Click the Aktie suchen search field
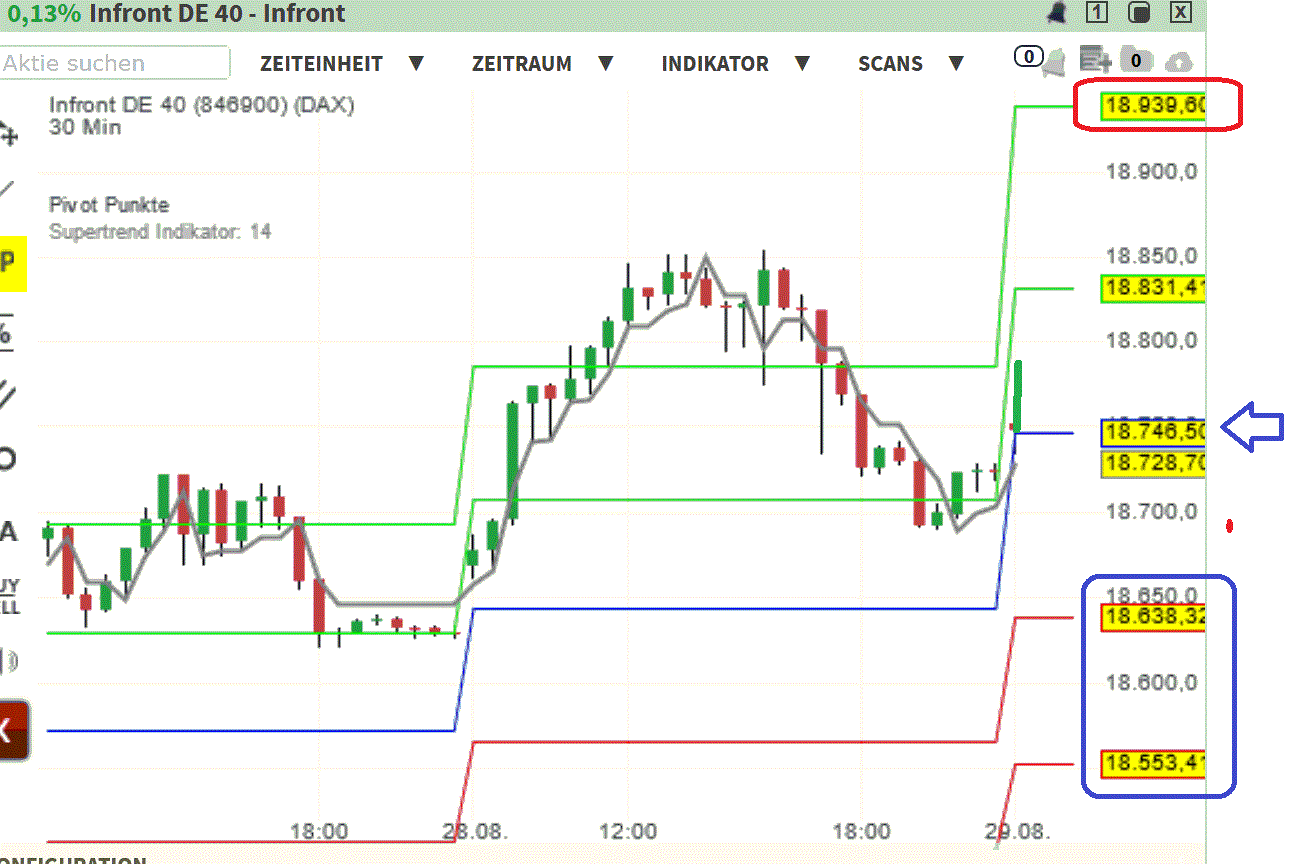This screenshot has width=1301, height=864. click(x=113, y=62)
